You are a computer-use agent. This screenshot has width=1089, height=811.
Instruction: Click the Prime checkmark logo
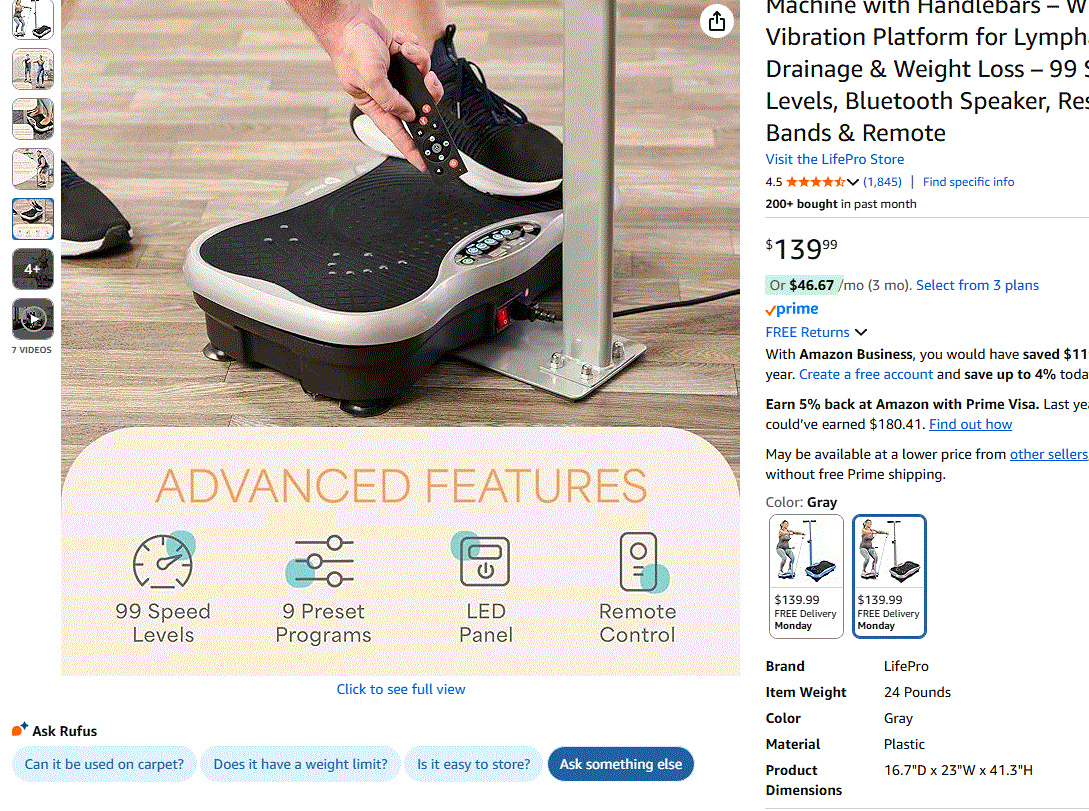[792, 309]
